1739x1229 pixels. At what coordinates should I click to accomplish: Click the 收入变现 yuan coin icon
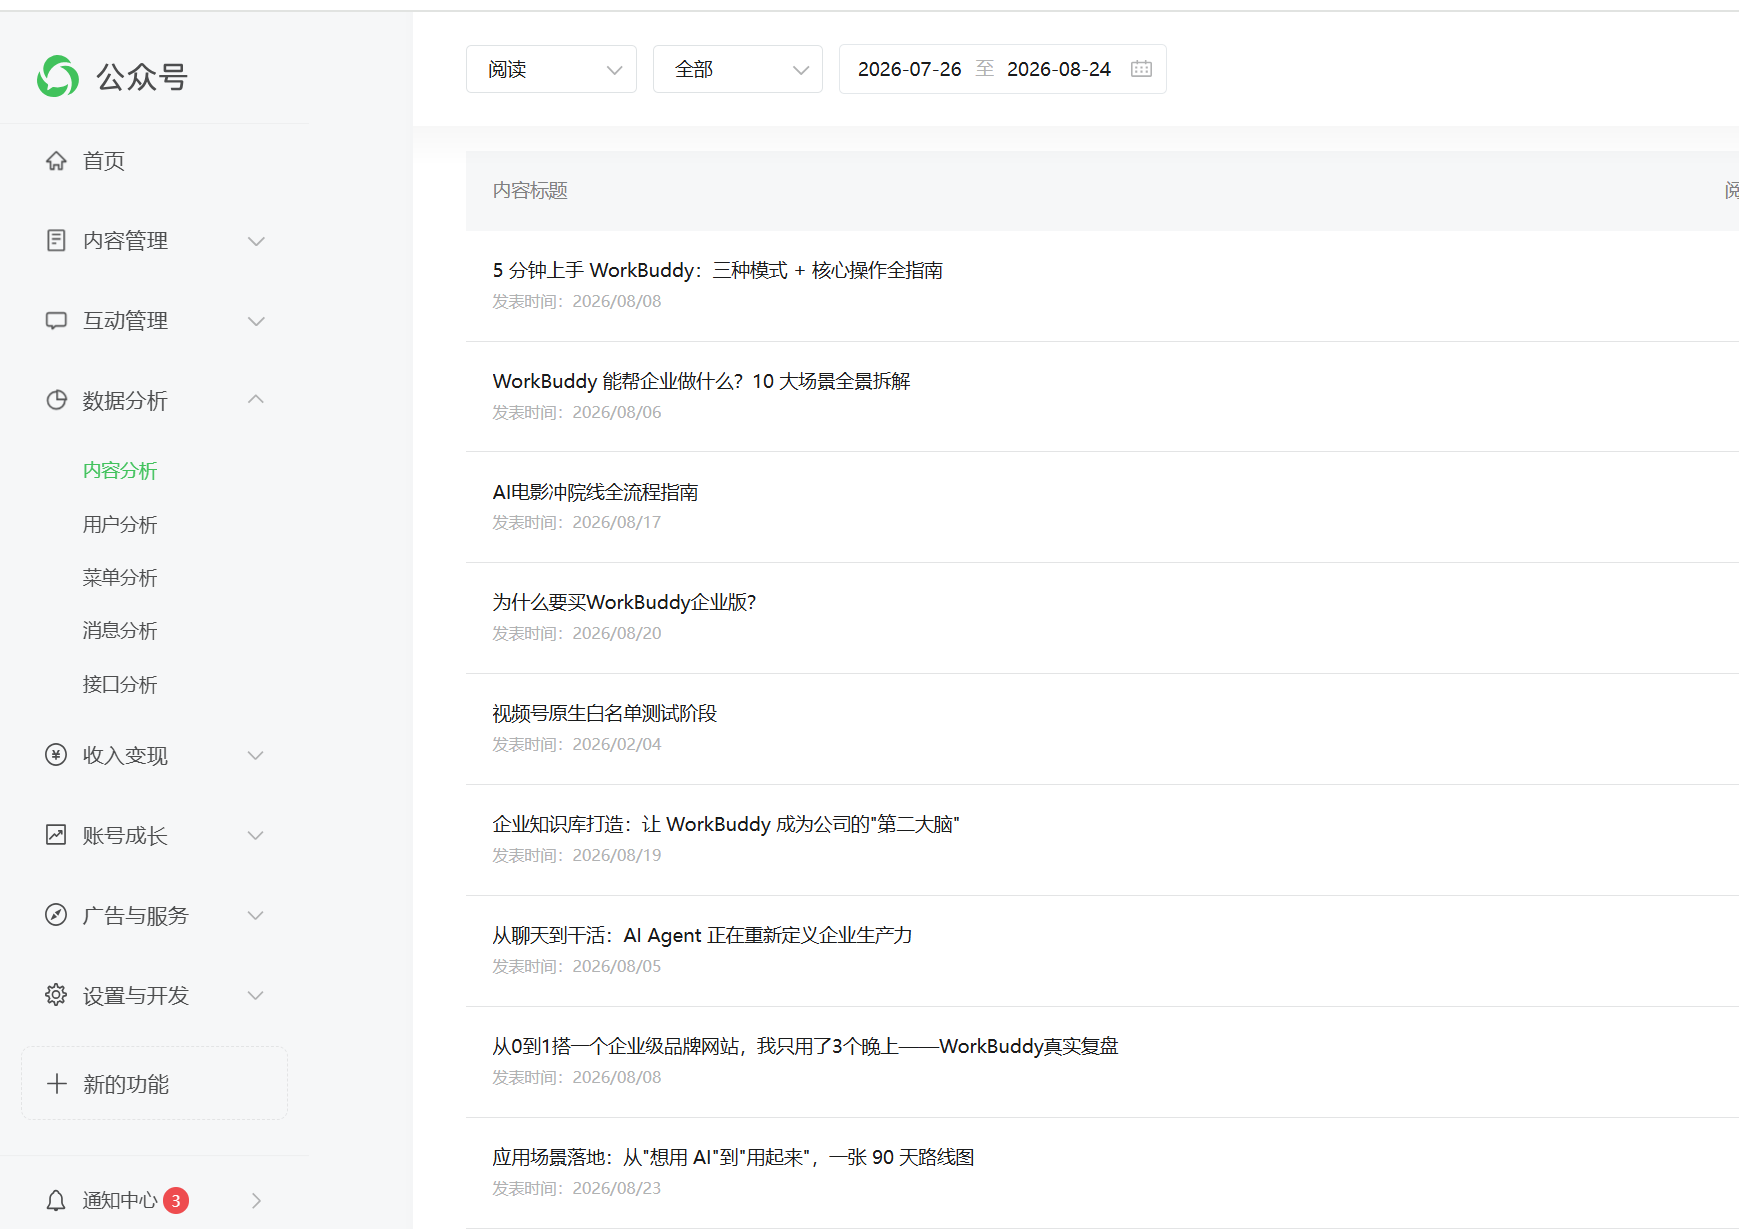[56, 755]
